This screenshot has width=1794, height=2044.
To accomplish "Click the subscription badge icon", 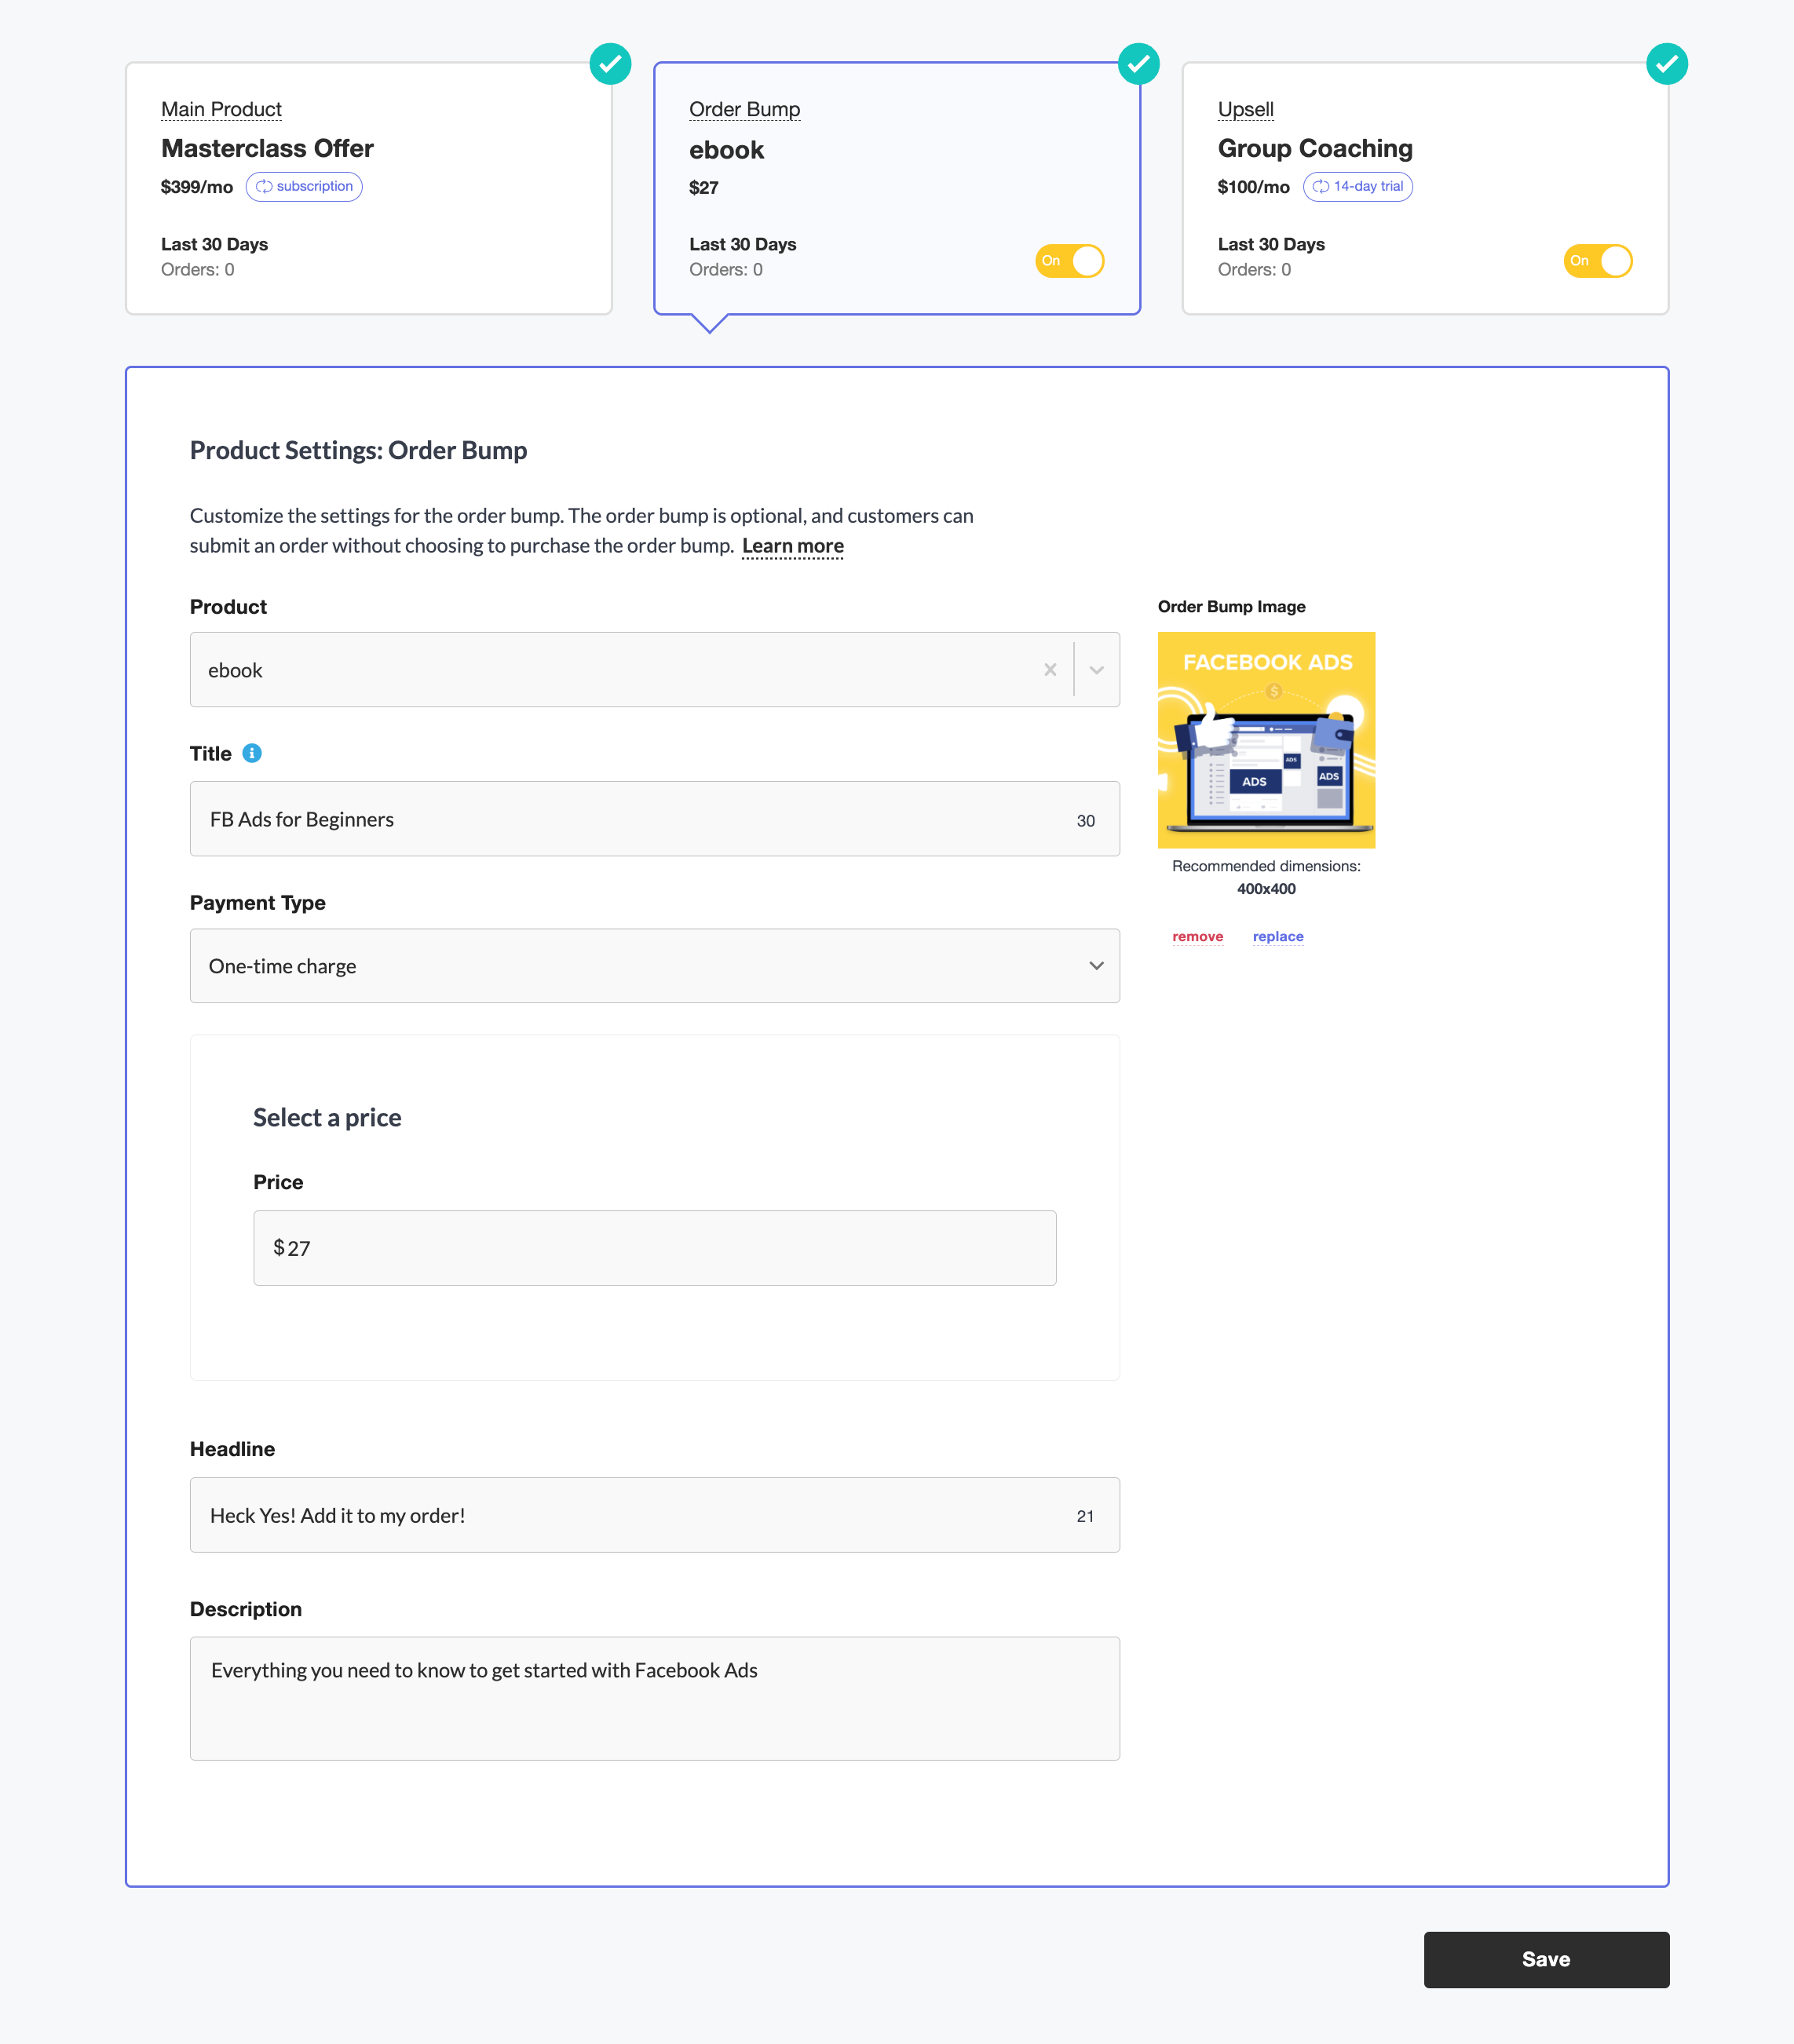I will (x=264, y=187).
